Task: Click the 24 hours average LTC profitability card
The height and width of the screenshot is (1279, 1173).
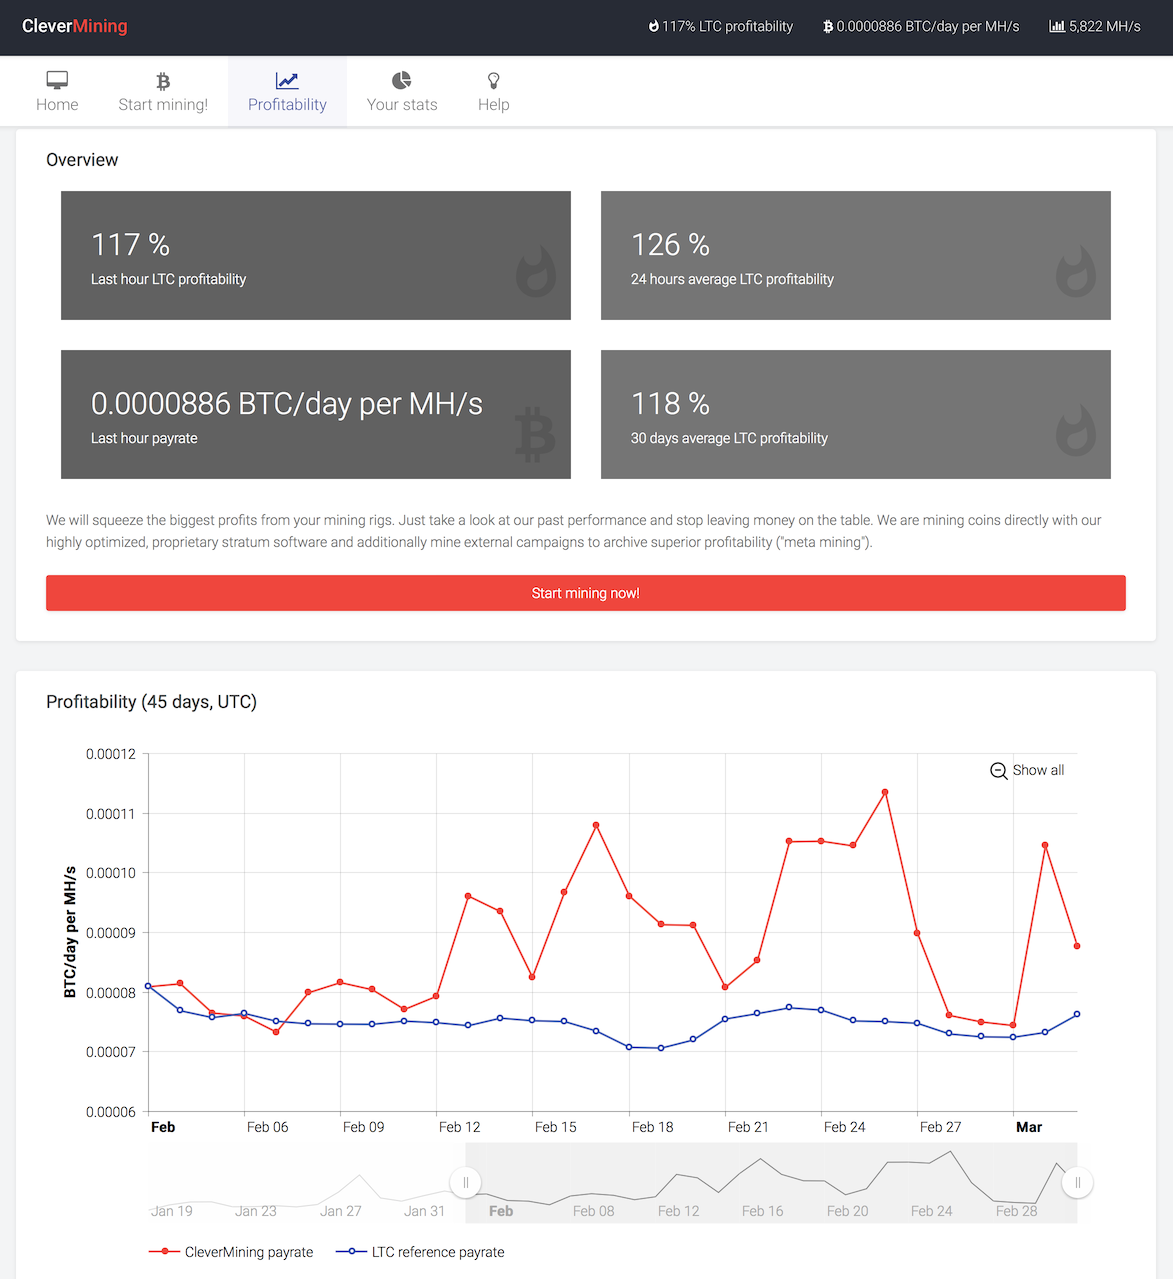Action: click(x=856, y=255)
